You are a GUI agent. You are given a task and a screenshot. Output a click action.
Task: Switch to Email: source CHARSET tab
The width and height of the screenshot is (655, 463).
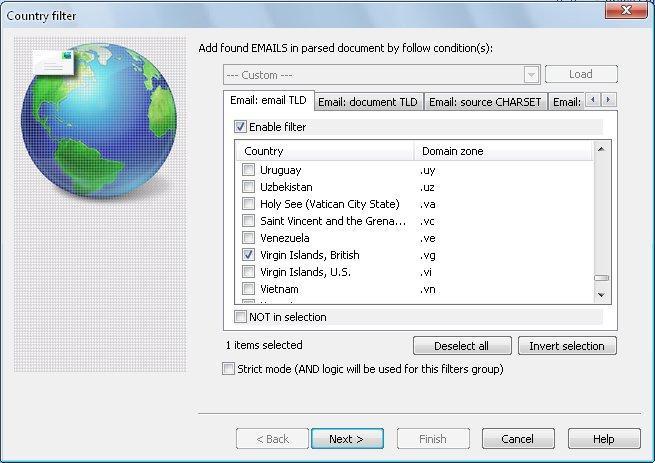(x=485, y=102)
